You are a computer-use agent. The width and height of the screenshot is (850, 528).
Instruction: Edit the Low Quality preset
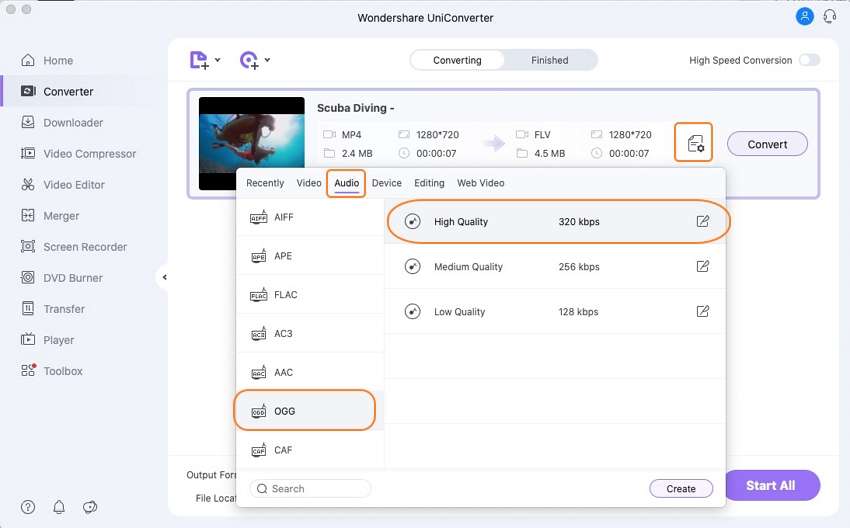(x=703, y=312)
